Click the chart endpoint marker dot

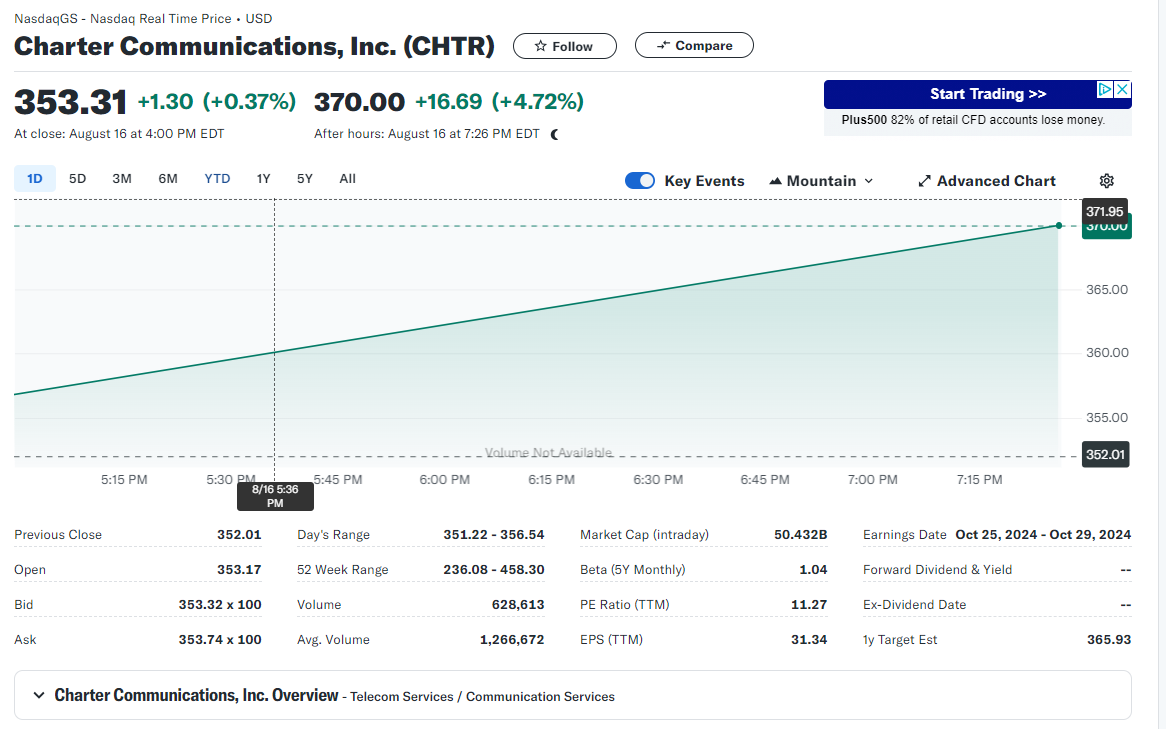point(1059,225)
